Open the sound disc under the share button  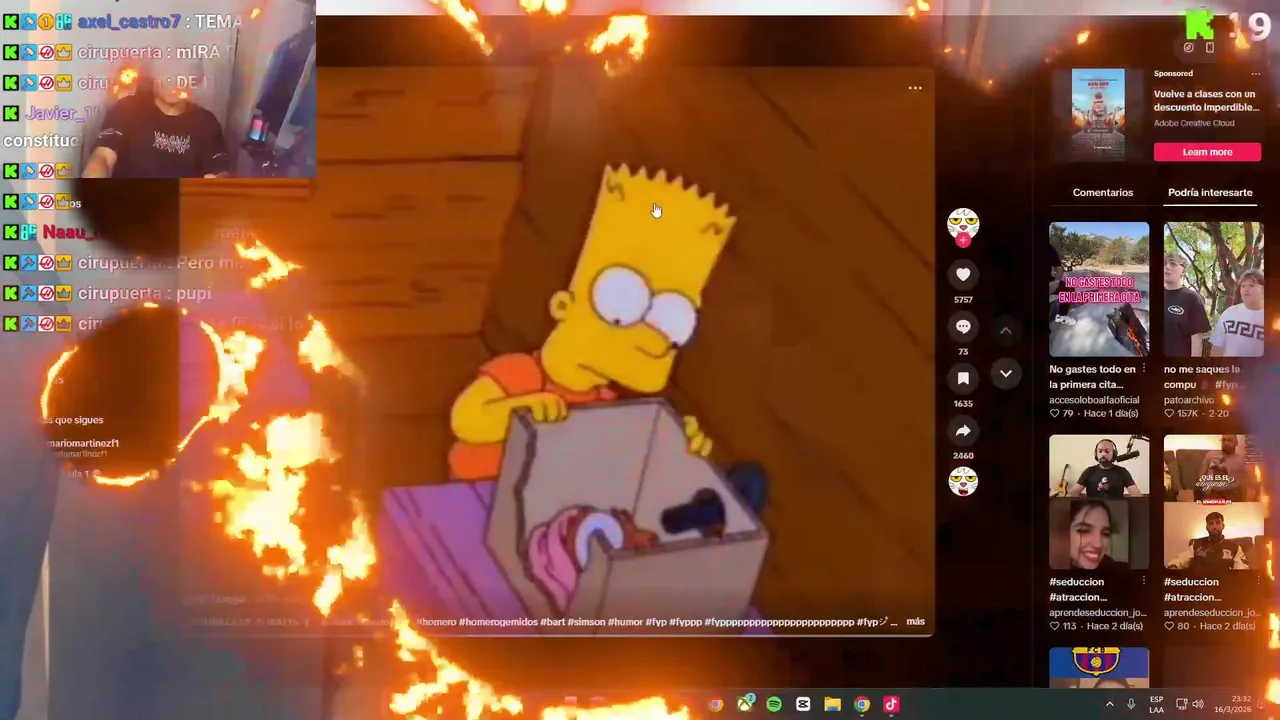pos(963,482)
